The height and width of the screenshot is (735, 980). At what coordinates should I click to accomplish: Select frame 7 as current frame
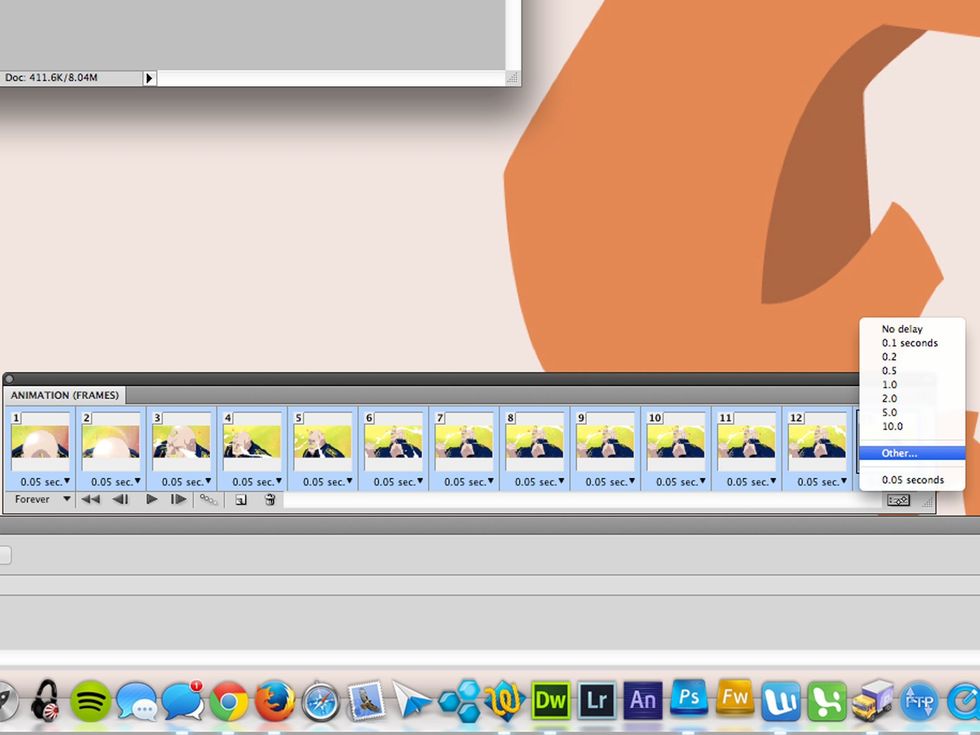(x=464, y=443)
